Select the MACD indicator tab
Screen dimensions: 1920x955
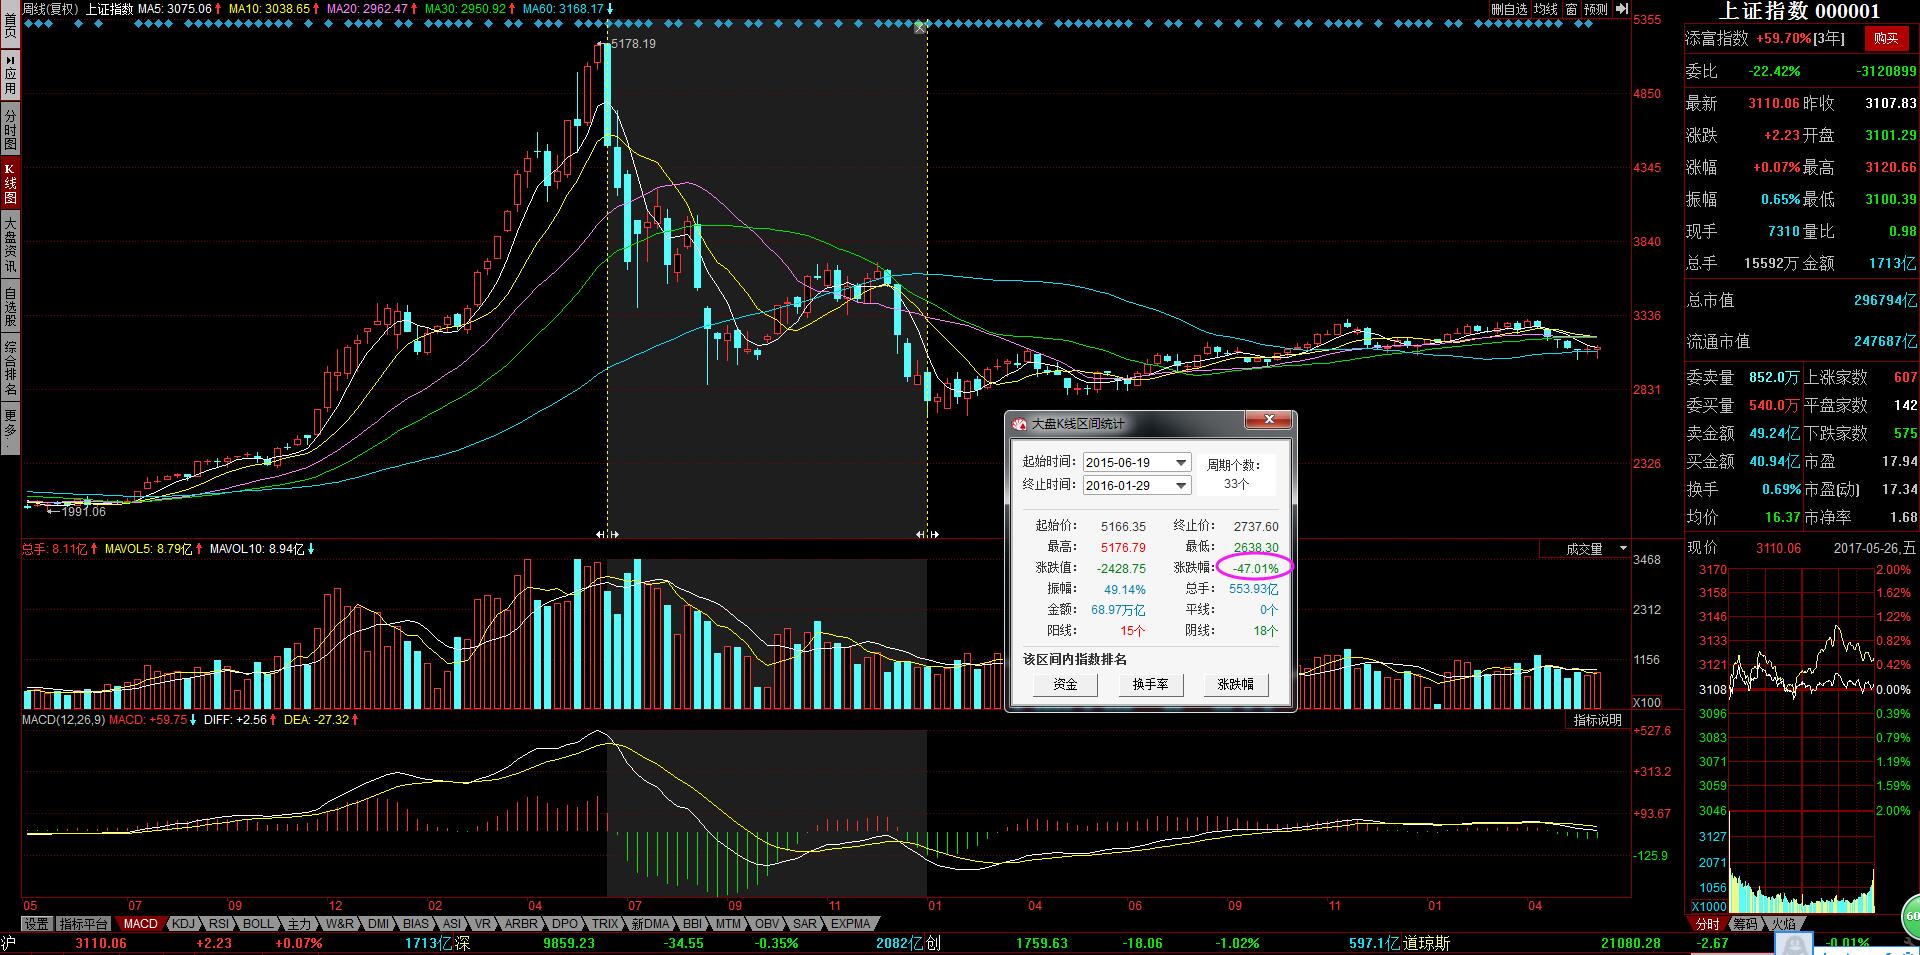tap(140, 924)
